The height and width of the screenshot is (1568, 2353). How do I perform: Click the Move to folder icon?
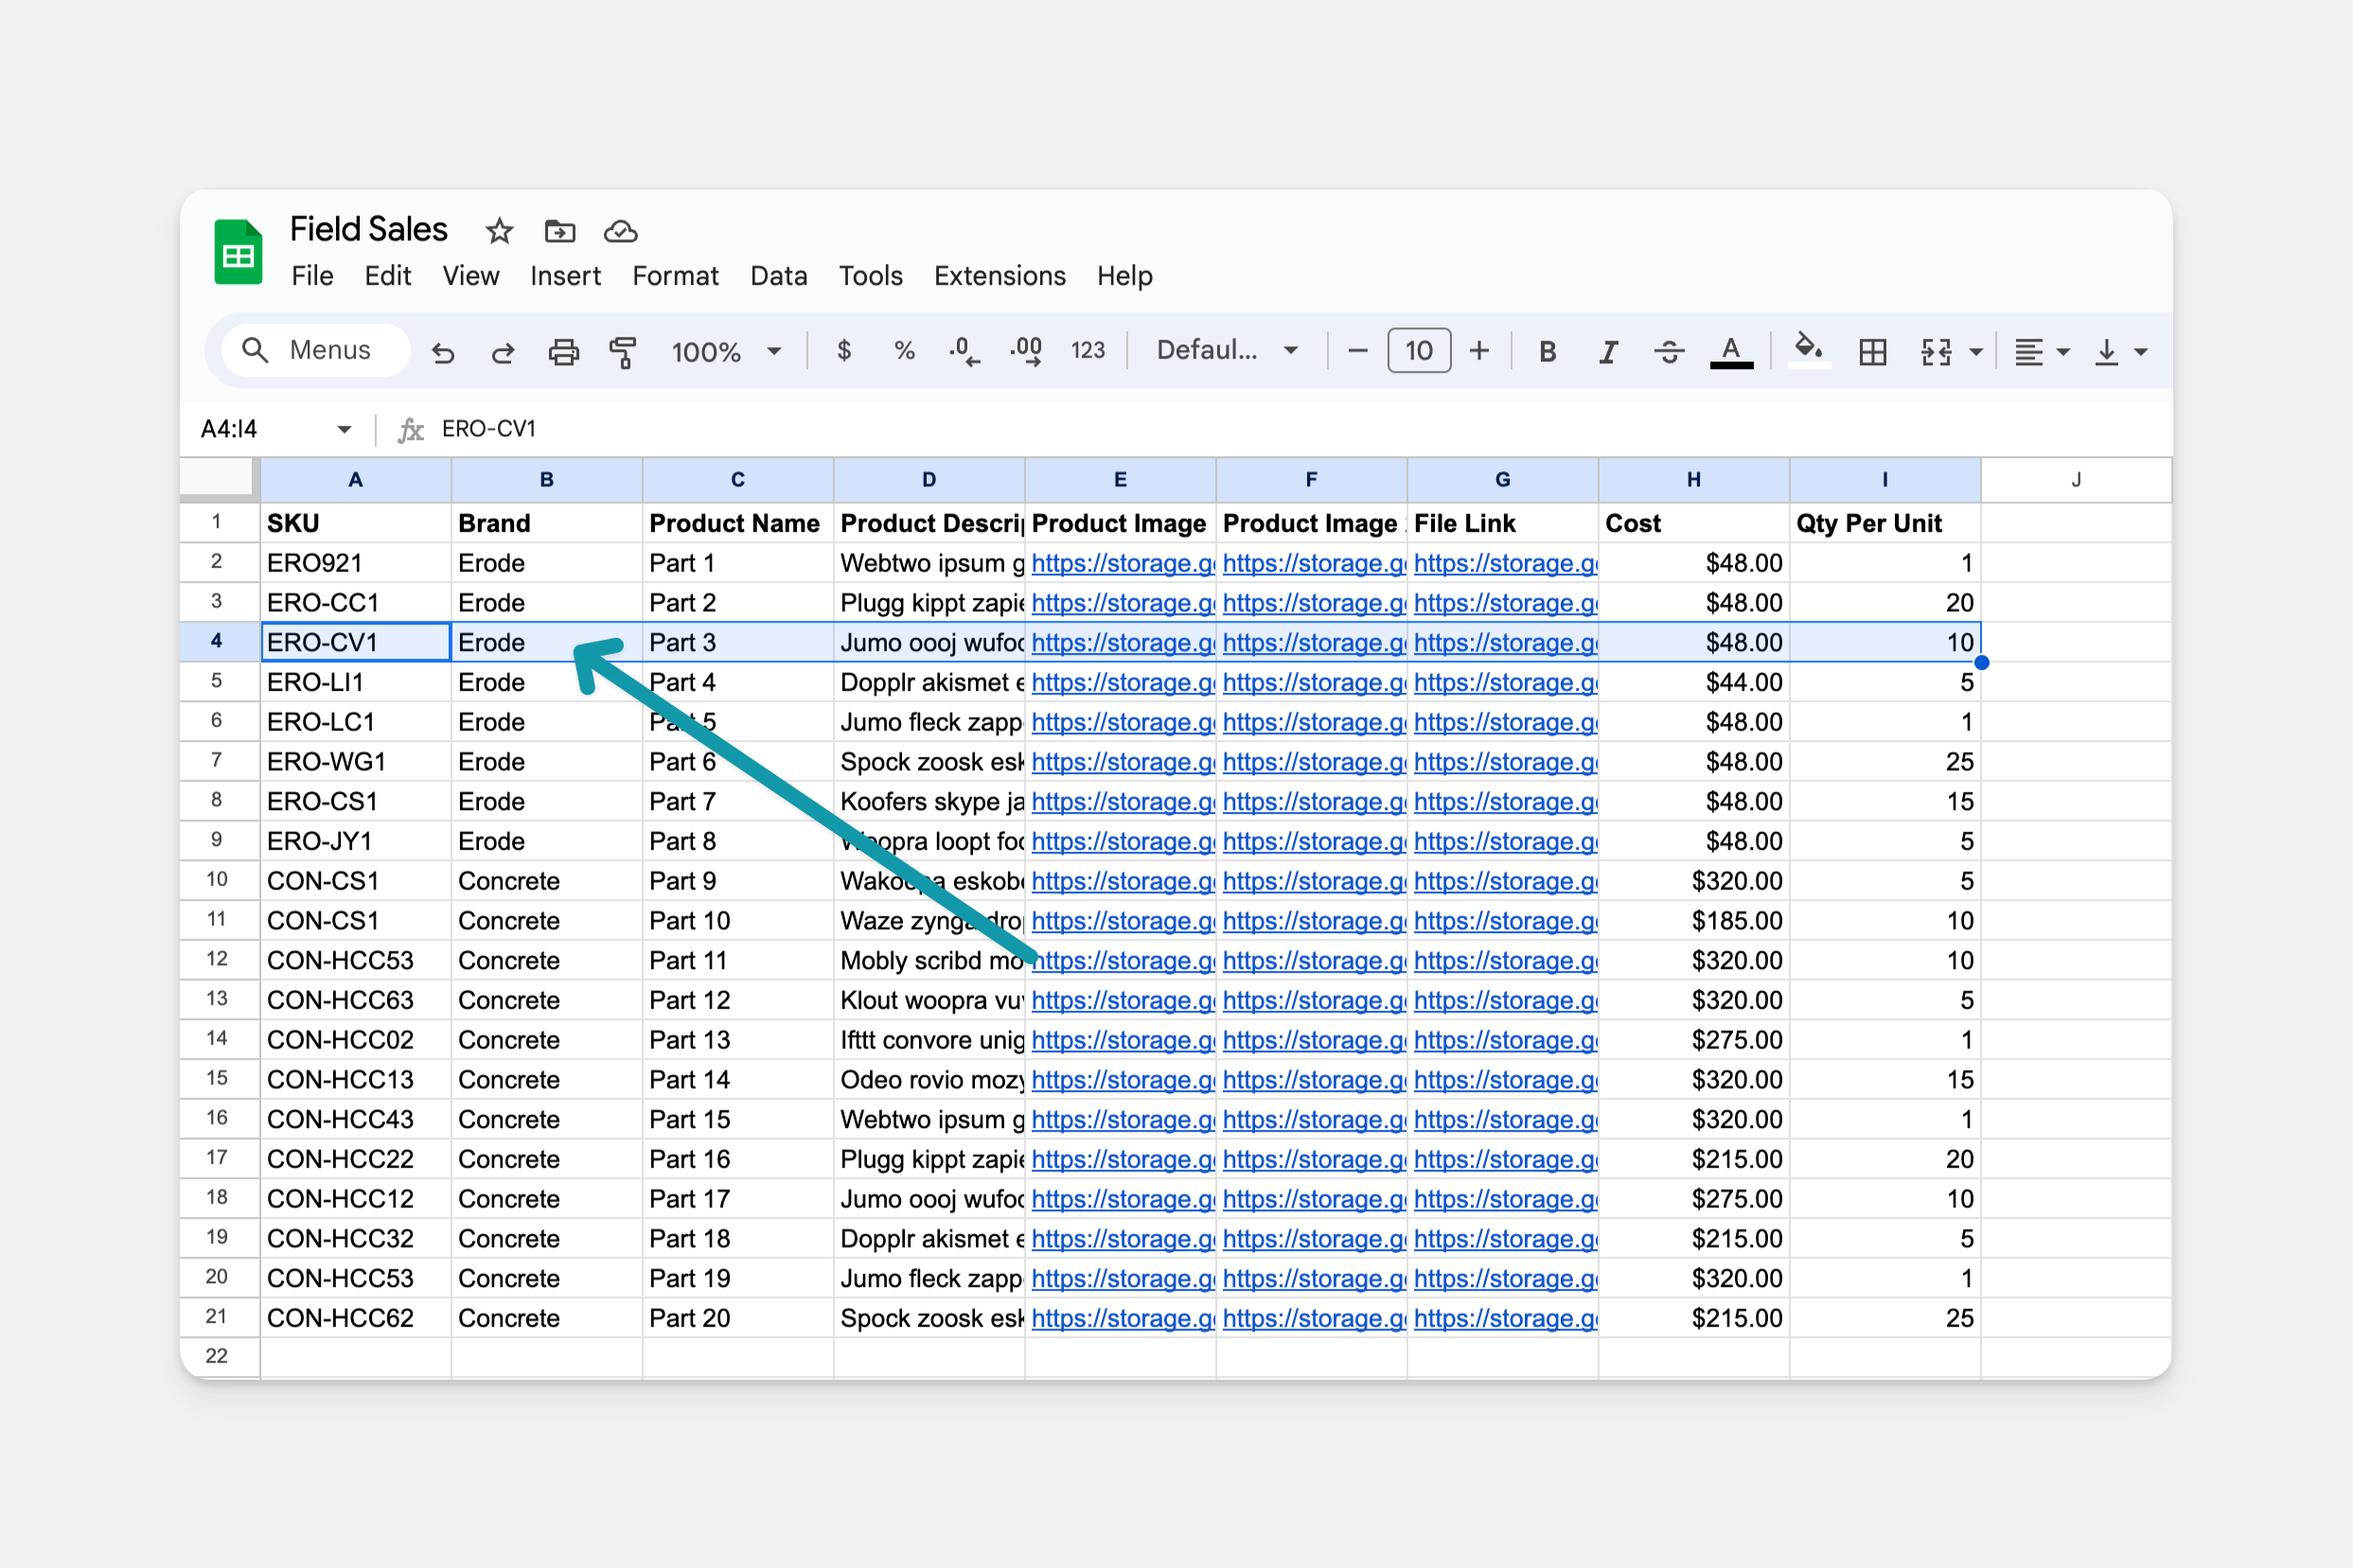click(560, 232)
